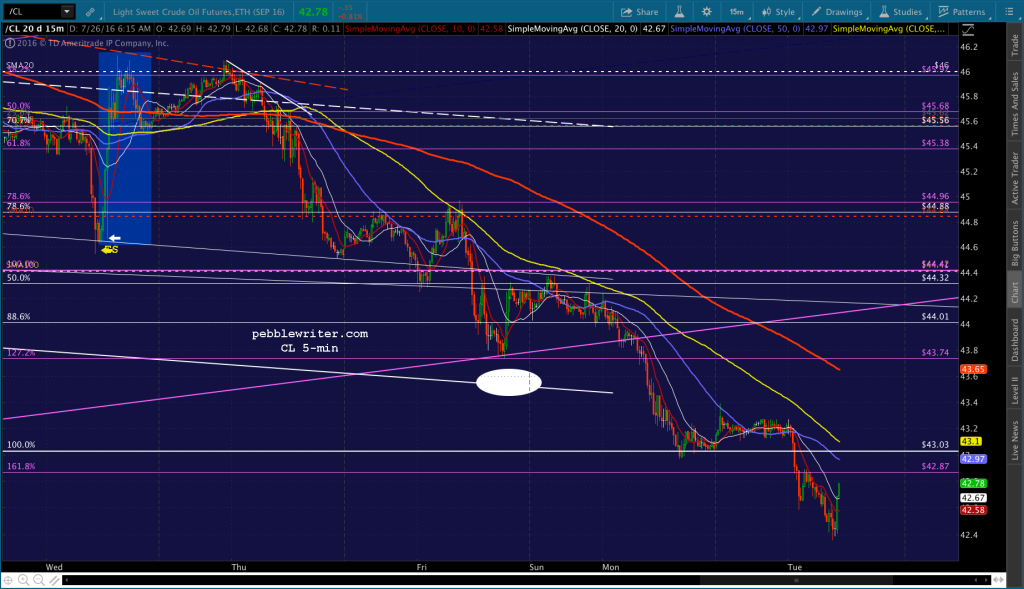Image resolution: width=1024 pixels, height=589 pixels.
Task: Click the flask icon next to Share
Action: click(x=679, y=12)
